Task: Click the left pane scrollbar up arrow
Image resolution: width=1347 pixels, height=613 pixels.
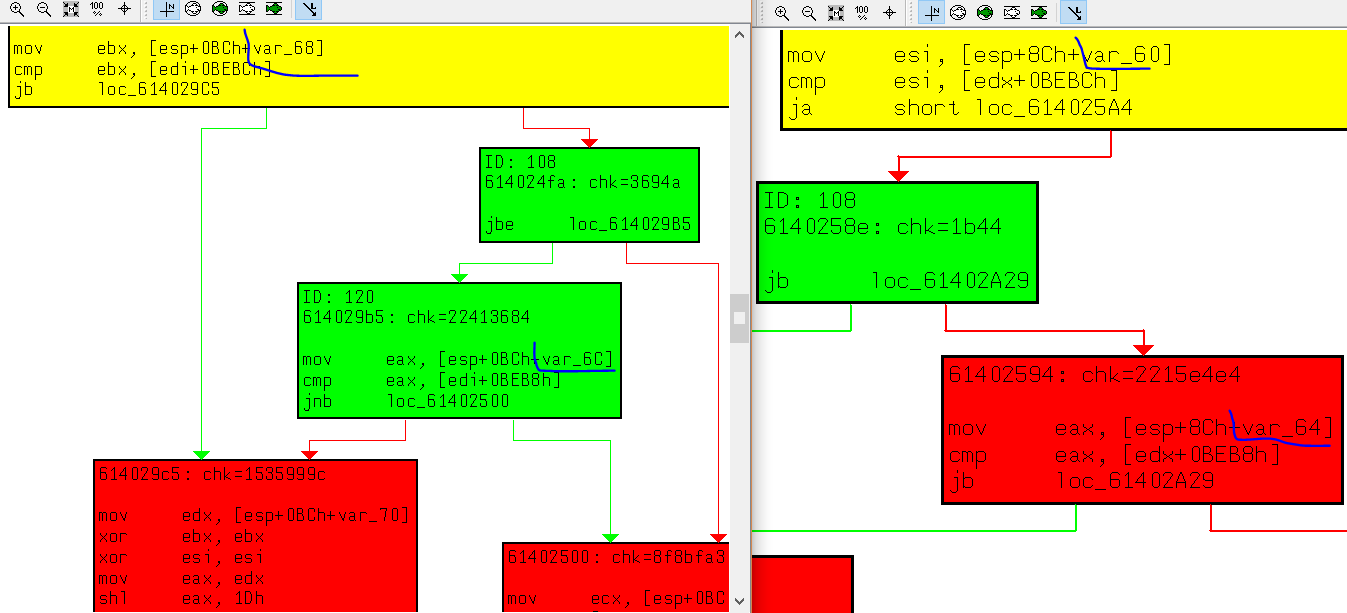Action: pyautogui.click(x=739, y=34)
